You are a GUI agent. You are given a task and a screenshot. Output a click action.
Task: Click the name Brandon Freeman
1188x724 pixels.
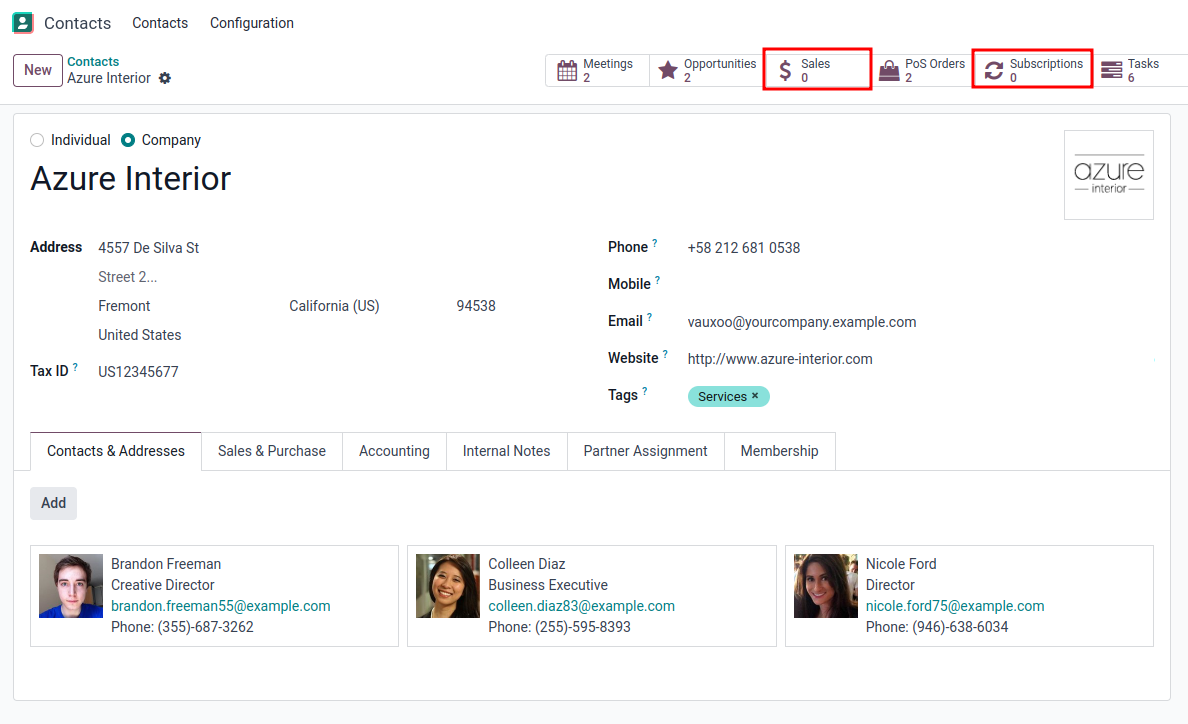click(166, 564)
